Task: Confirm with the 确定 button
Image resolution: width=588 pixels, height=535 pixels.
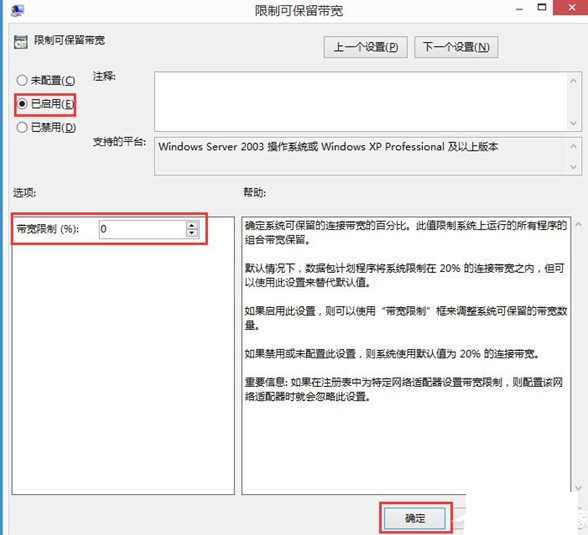Action: tap(415, 518)
